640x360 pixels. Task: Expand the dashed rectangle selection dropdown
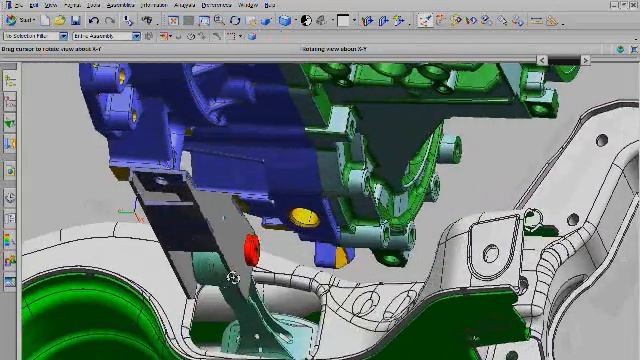(x=240, y=36)
